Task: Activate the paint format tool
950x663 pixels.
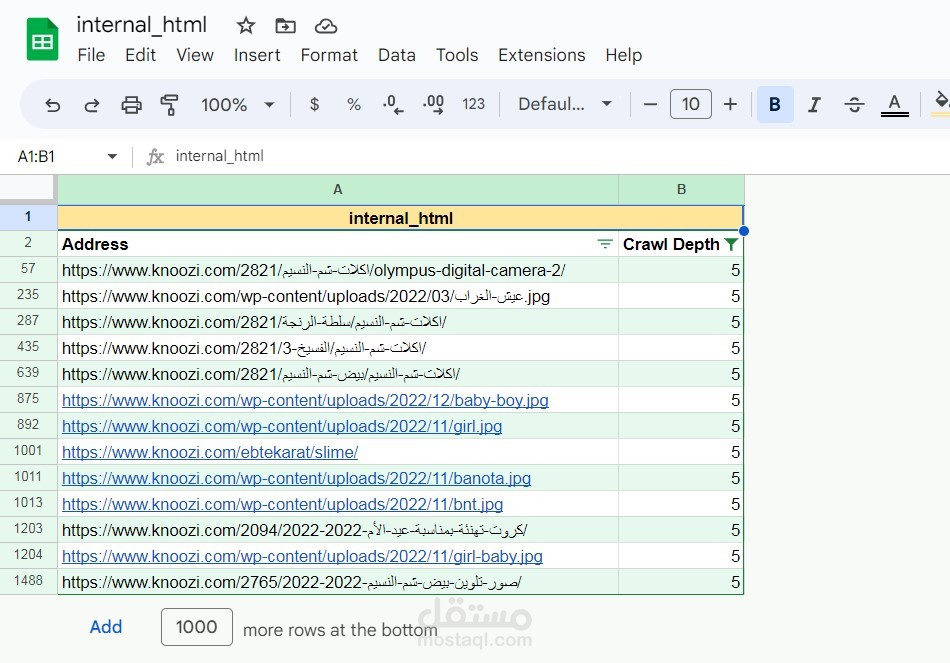Action: (169, 105)
